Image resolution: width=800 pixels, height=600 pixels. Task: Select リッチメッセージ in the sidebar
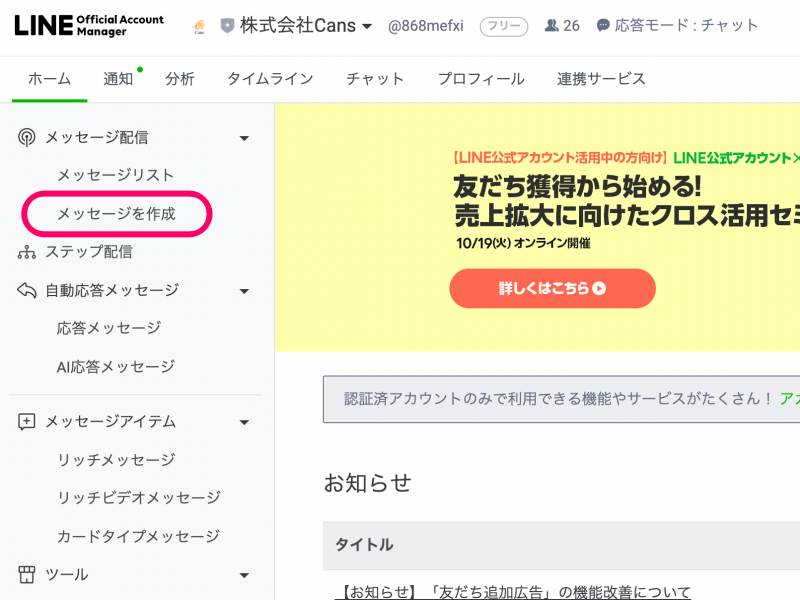(116, 460)
